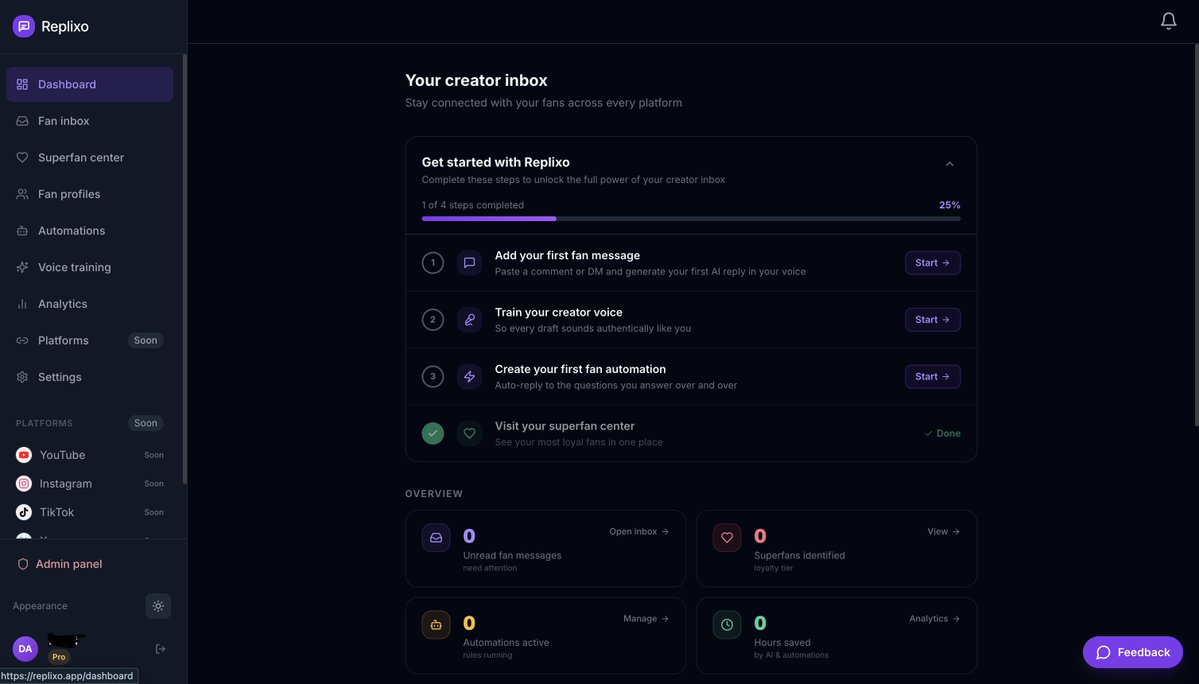1199x684 pixels.
Task: Open Dashboard in the sidebar
Action: [89, 84]
